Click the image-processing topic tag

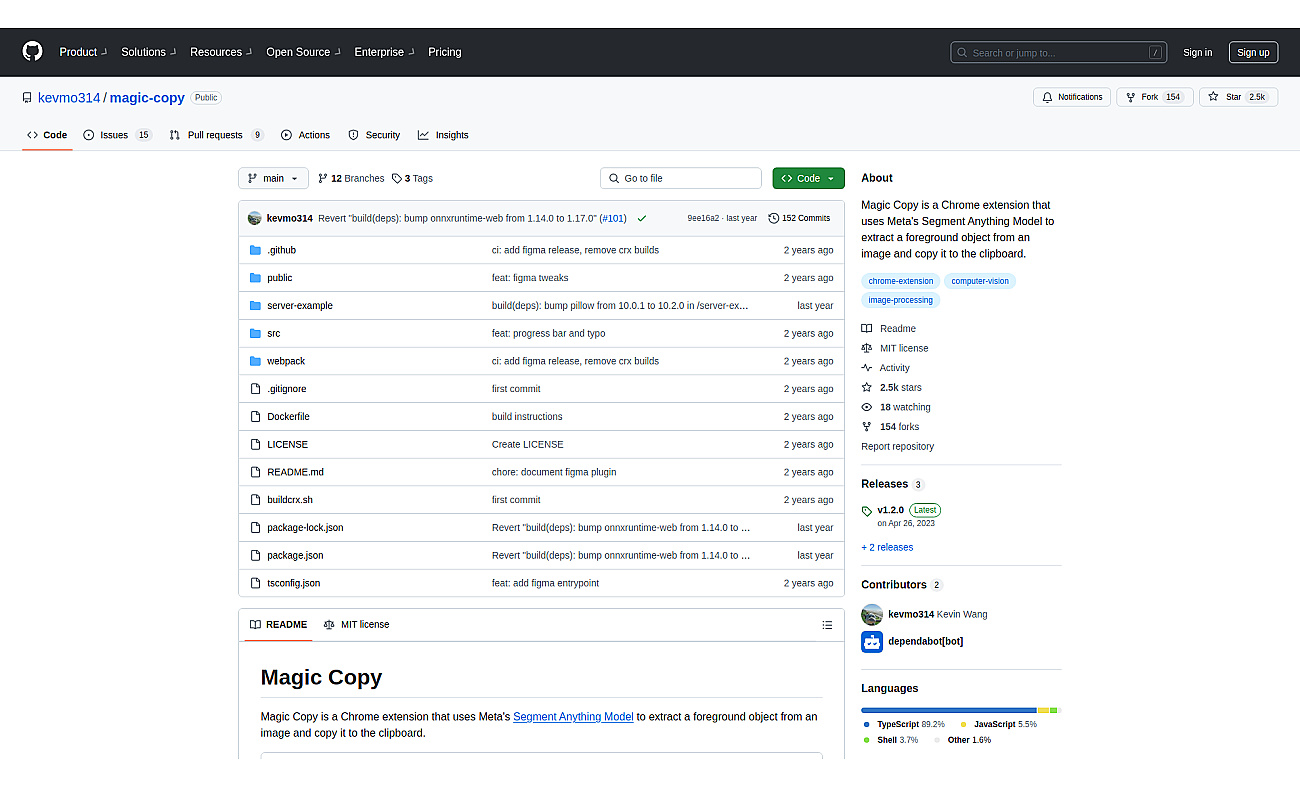click(900, 300)
